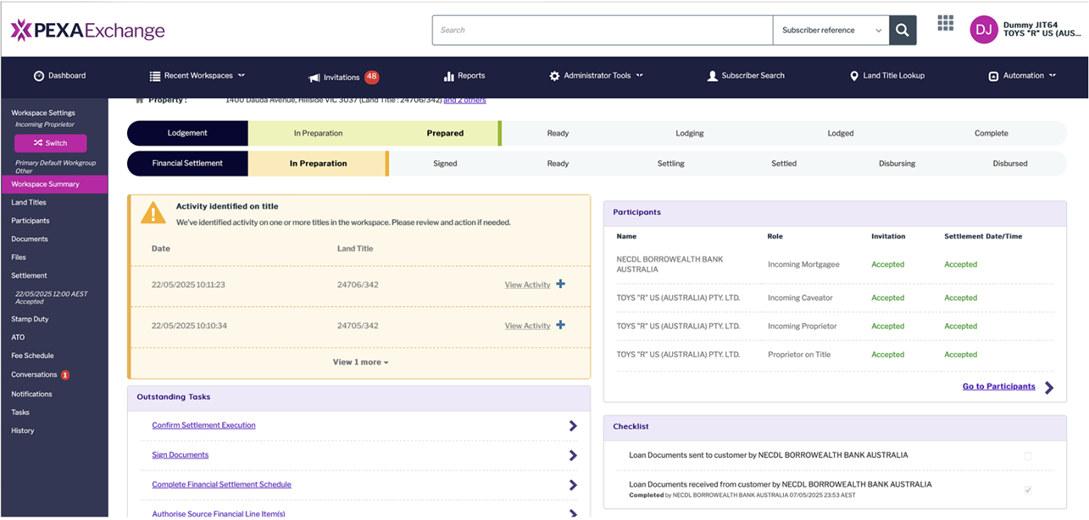Image resolution: width=1089 pixels, height=520 pixels.
Task: Click the Automation square icon
Action: (993, 76)
